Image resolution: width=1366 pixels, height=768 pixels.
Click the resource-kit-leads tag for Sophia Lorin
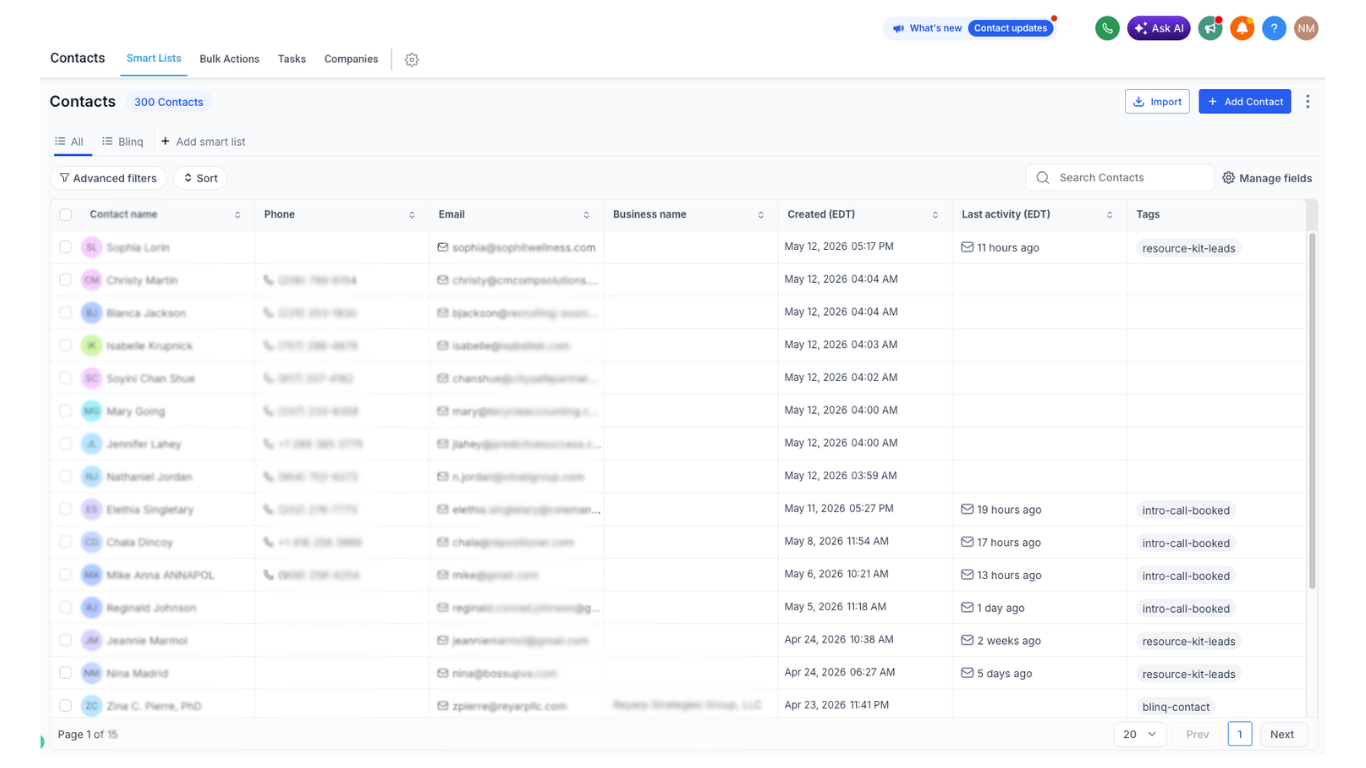tap(1189, 248)
